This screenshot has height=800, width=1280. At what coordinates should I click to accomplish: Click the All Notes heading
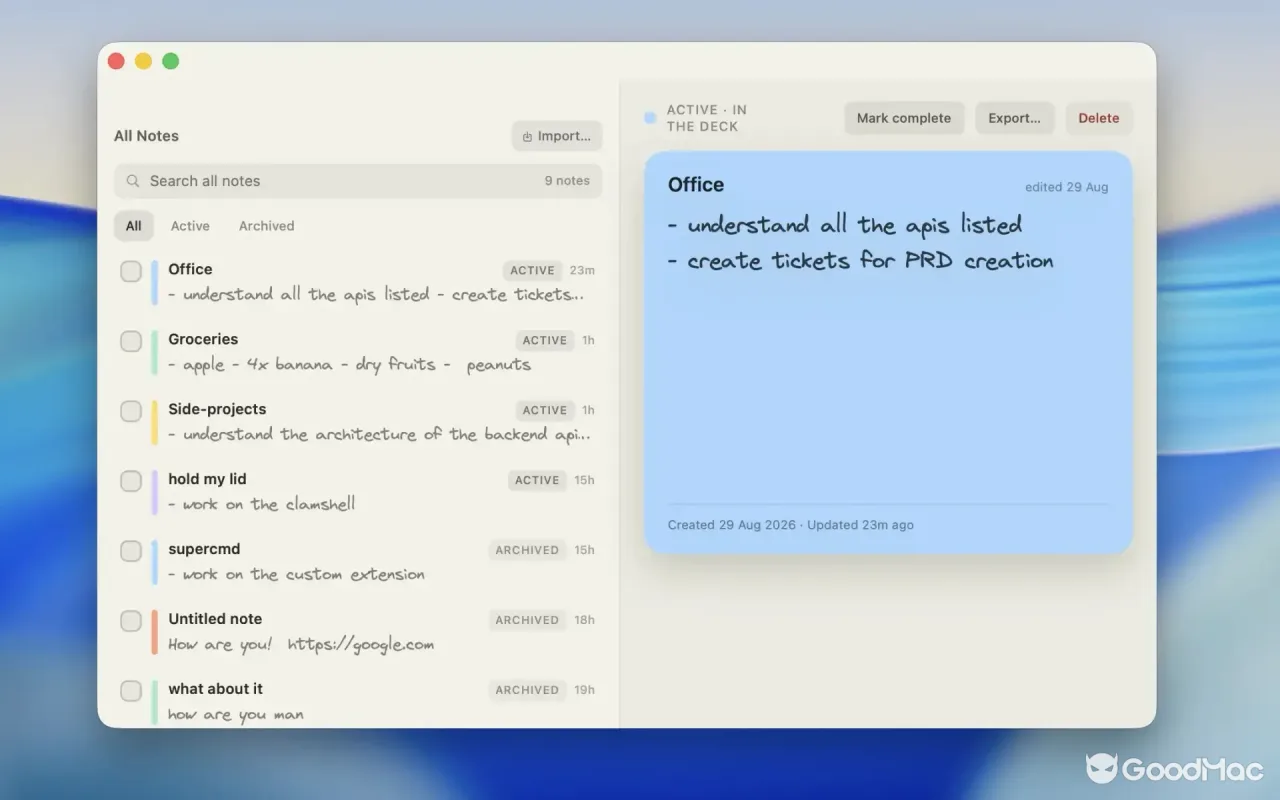146,136
